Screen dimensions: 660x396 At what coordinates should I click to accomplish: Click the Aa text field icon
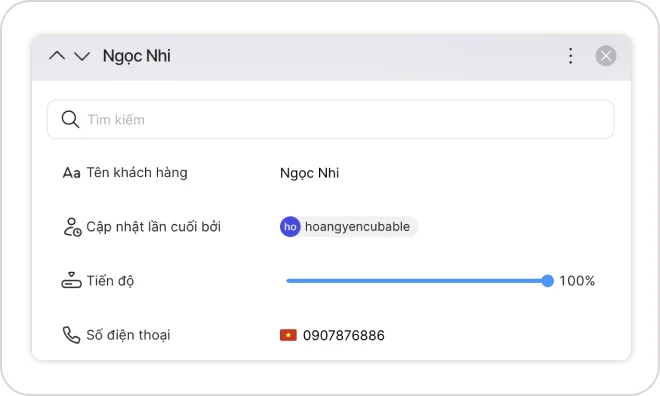(71, 173)
